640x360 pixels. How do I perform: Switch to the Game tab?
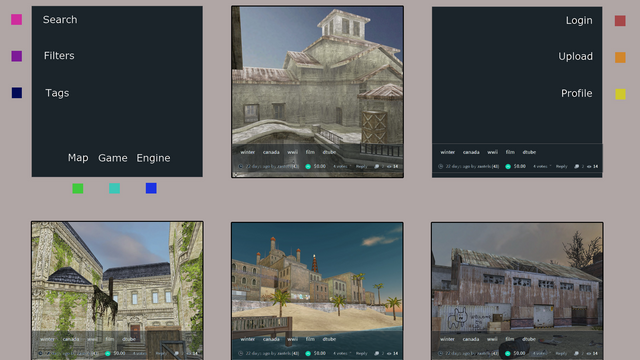point(113,158)
